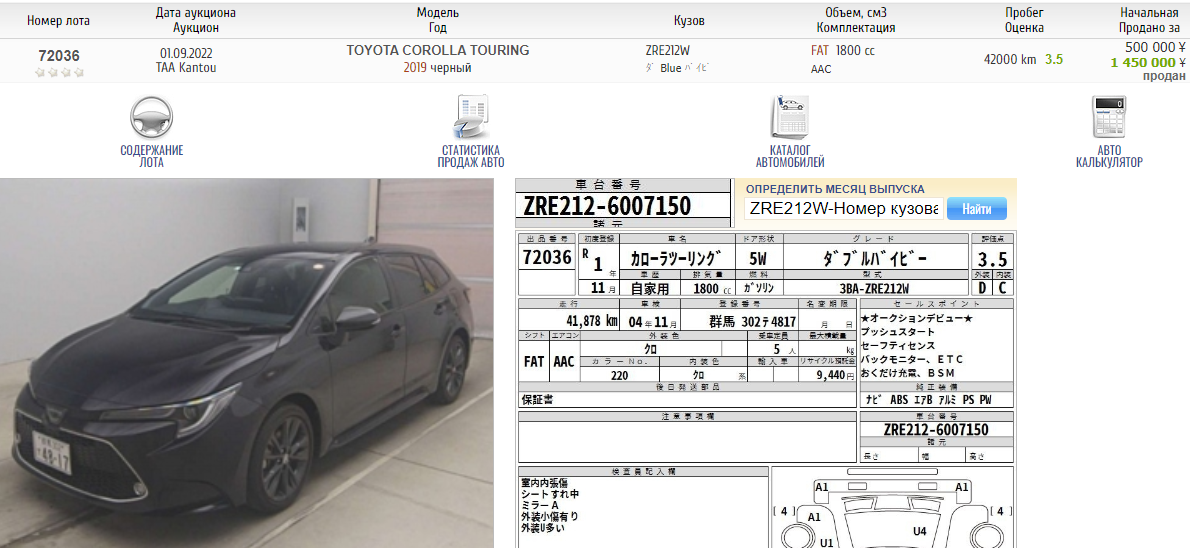Image resolution: width=1190 pixels, height=548 pixels.
Task: Open the sales statistics chart icon
Action: click(471, 117)
